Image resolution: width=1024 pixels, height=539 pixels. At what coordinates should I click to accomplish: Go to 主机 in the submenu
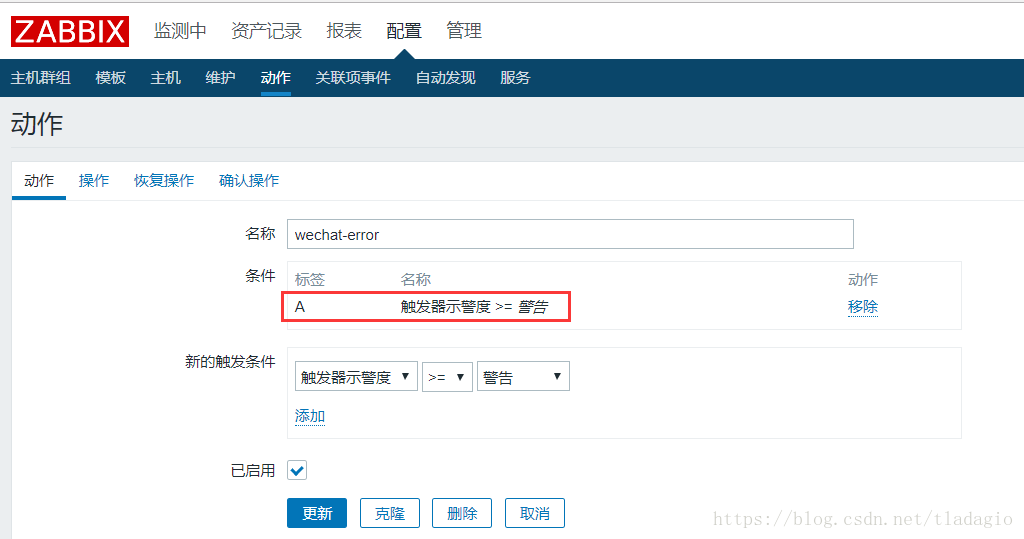tap(166, 78)
